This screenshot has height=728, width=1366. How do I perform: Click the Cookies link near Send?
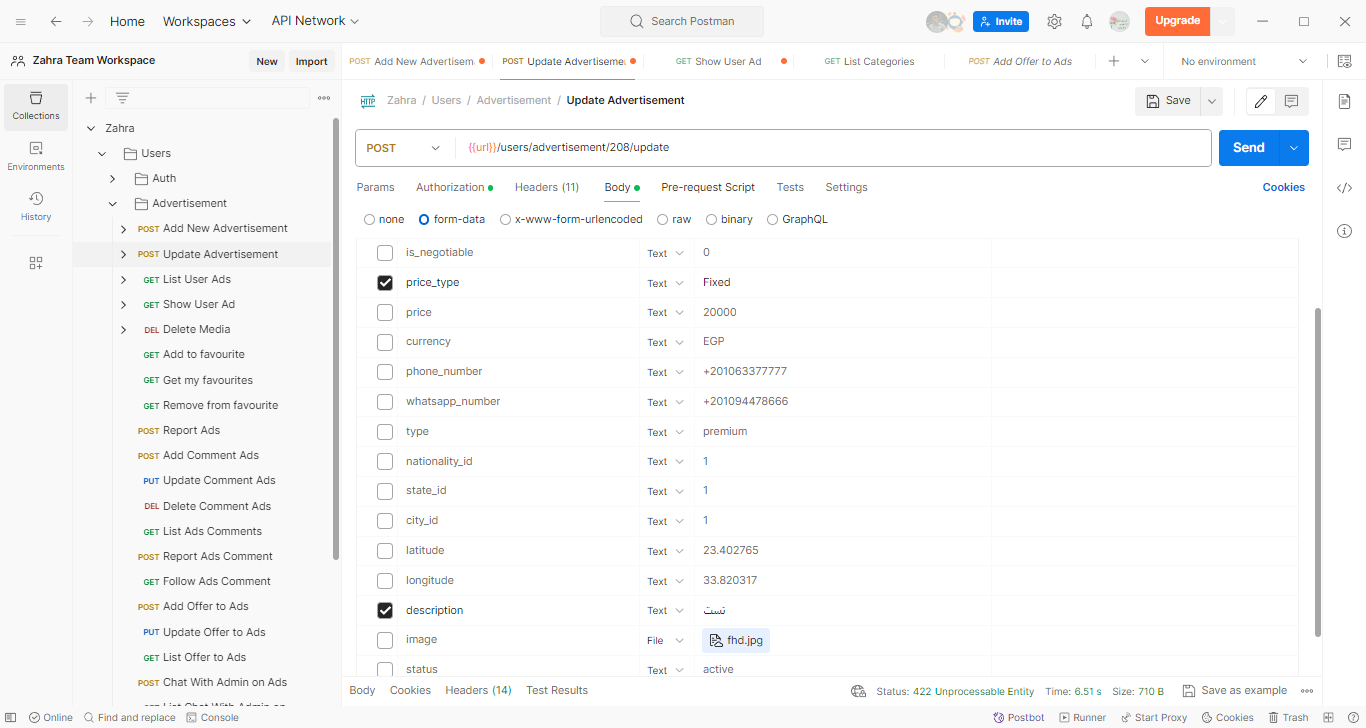1283,187
